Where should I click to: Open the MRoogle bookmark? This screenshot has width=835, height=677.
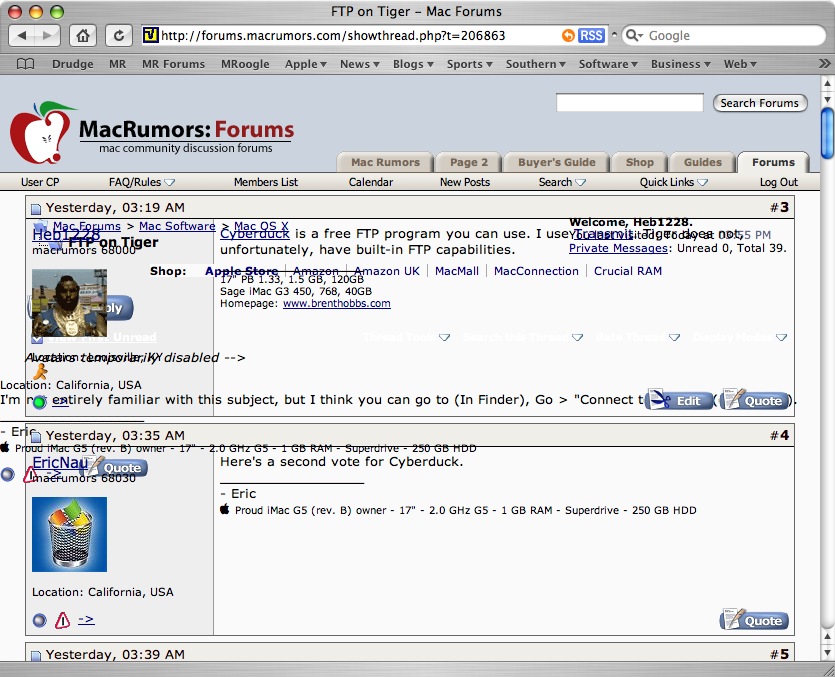(x=245, y=64)
